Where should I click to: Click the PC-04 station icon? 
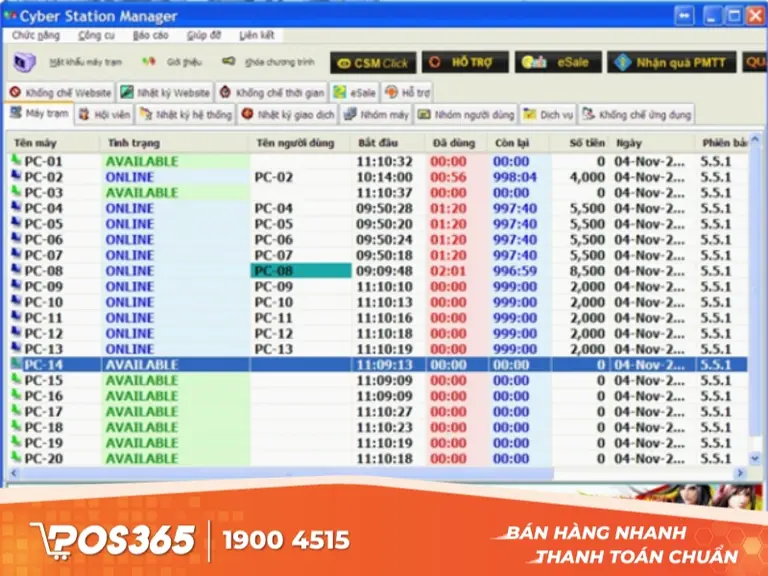tap(16, 207)
